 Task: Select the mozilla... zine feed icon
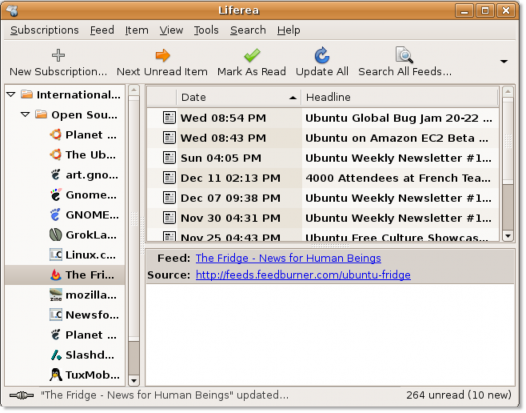tap(56, 295)
